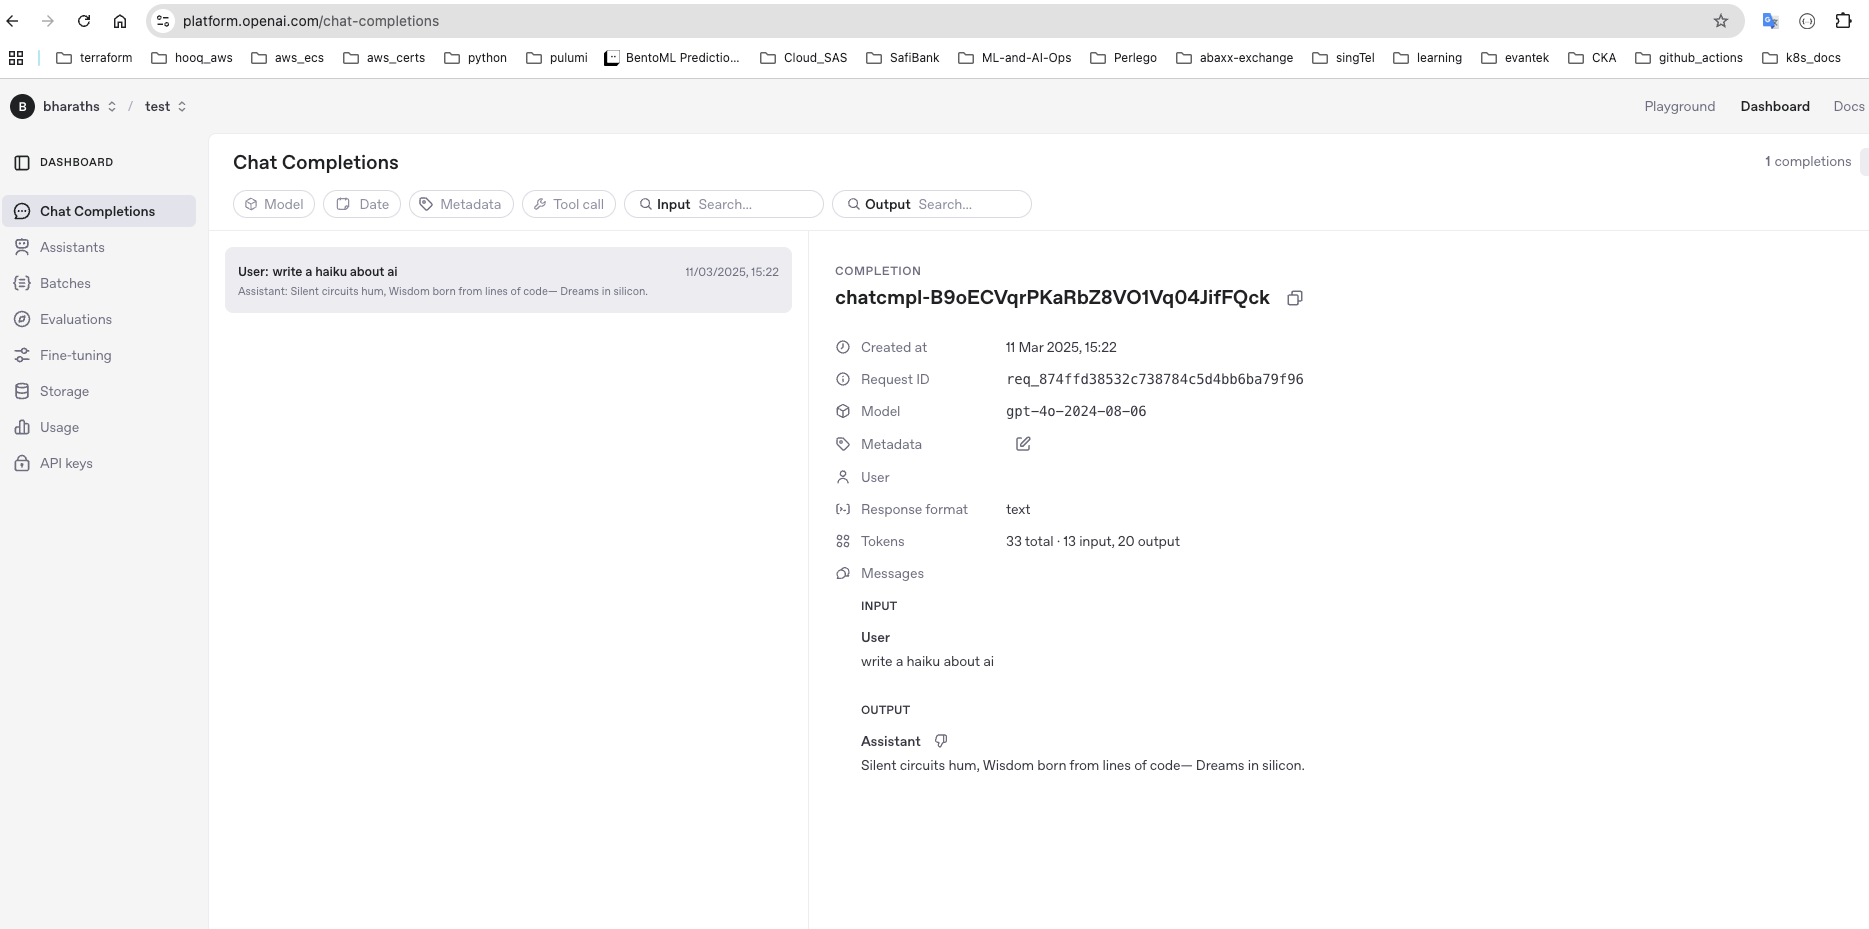Image resolution: width=1869 pixels, height=929 pixels.
Task: Open the Google Translate extension icon
Action: (1770, 21)
